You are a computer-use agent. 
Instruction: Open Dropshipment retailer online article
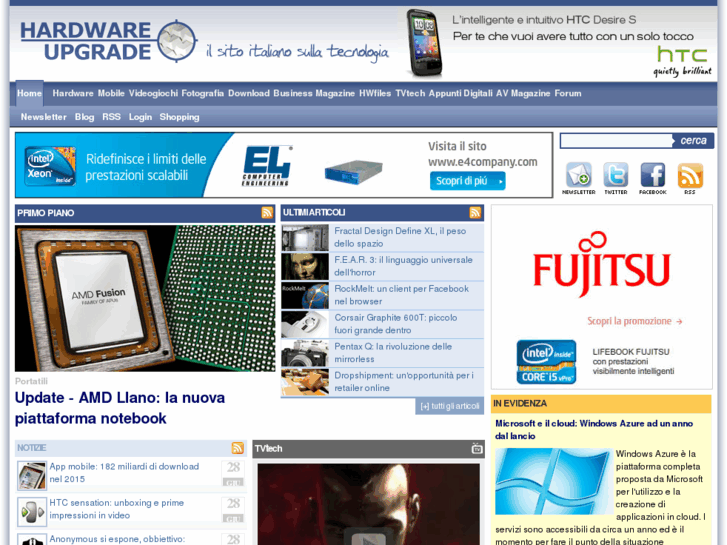404,381
